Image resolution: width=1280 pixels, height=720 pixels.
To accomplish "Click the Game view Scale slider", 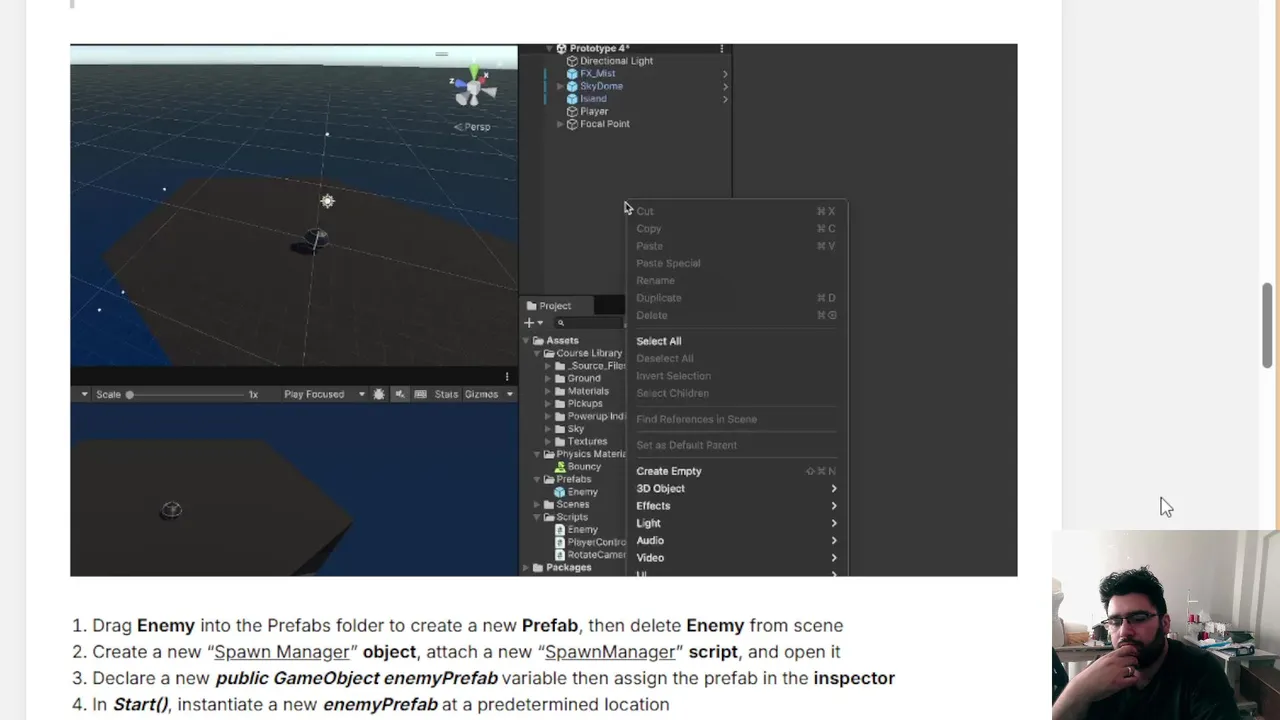I will [x=187, y=395].
